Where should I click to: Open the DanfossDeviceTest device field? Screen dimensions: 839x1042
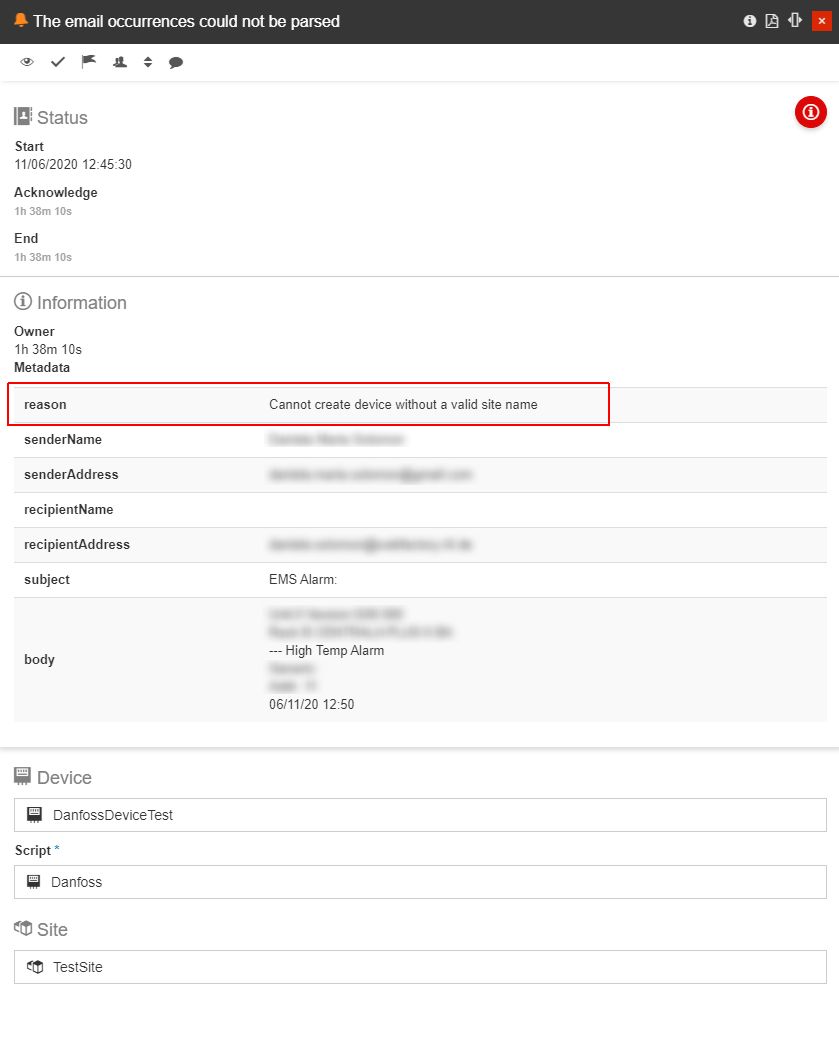pyautogui.click(x=420, y=815)
